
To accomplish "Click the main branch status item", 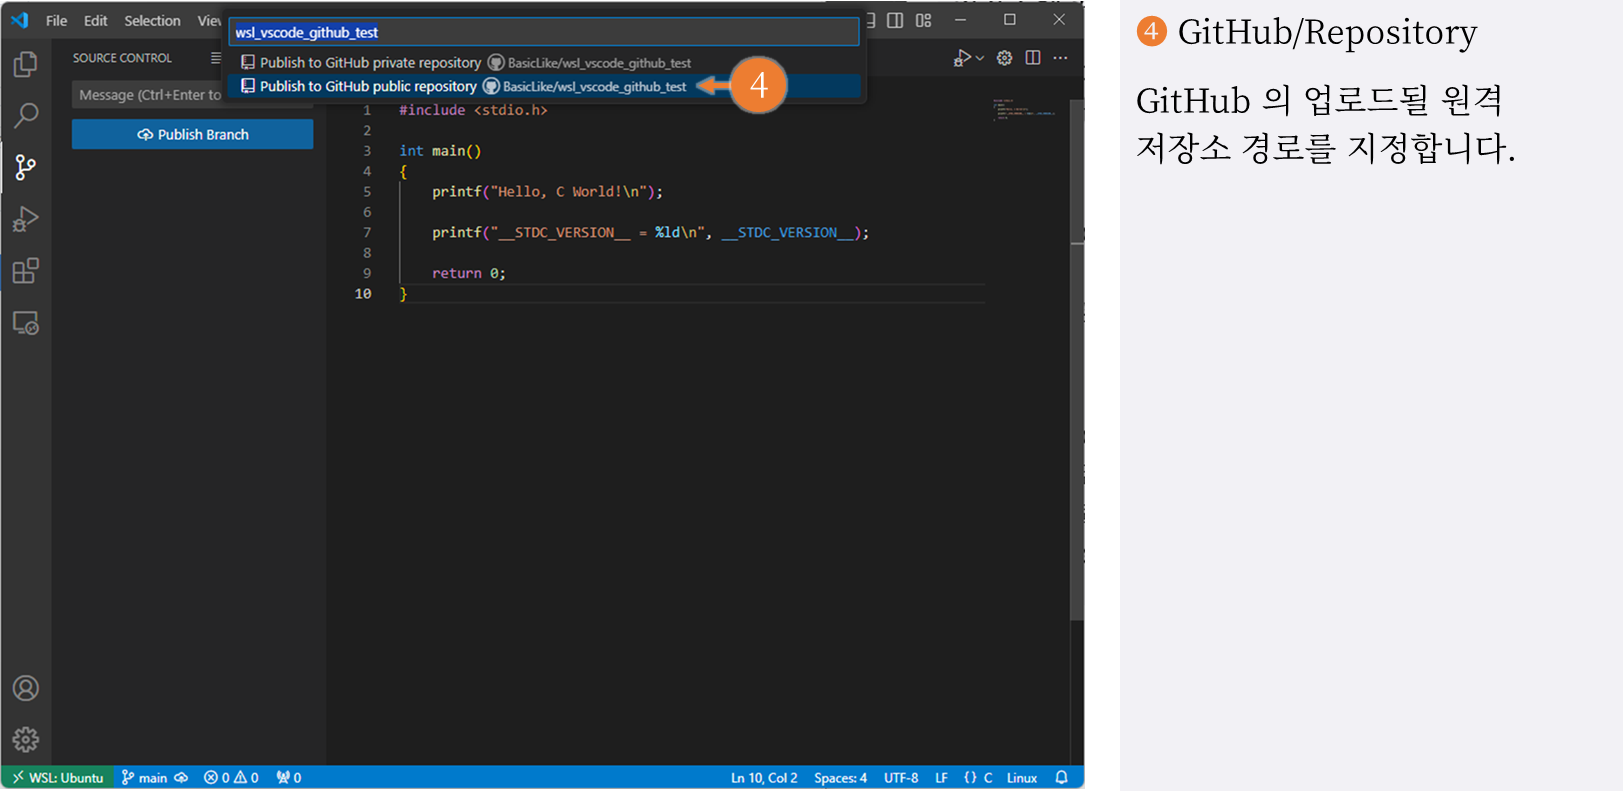I will point(144,778).
